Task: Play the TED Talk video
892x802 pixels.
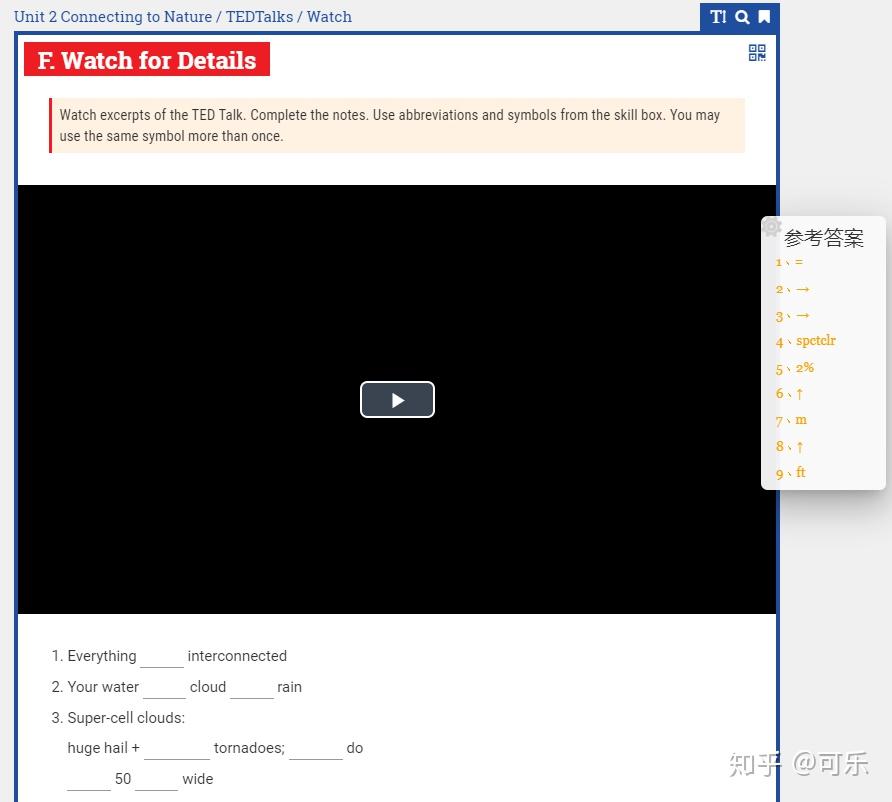Action: [x=397, y=399]
